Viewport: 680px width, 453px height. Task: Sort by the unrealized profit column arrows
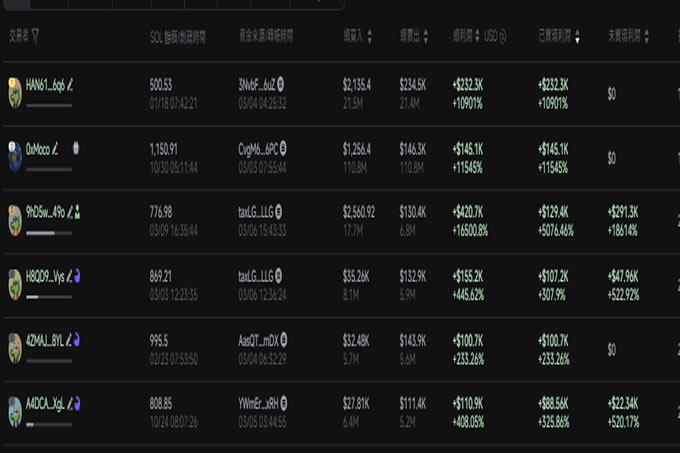[647, 36]
